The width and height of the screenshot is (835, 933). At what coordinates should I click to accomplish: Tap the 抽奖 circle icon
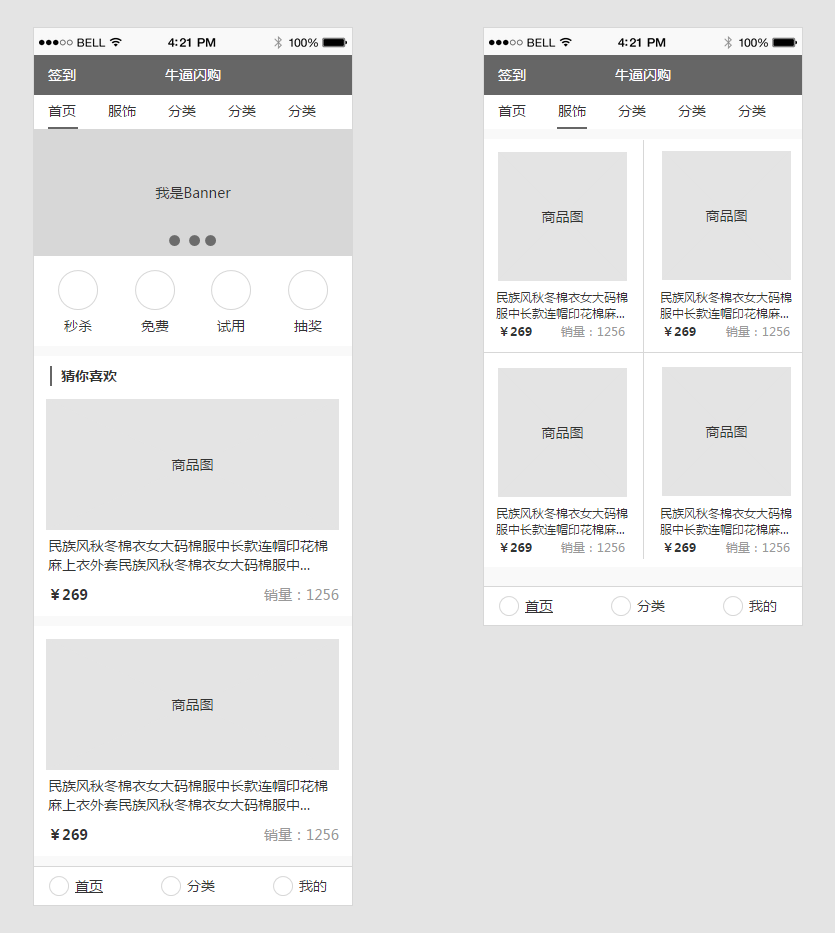tap(308, 290)
